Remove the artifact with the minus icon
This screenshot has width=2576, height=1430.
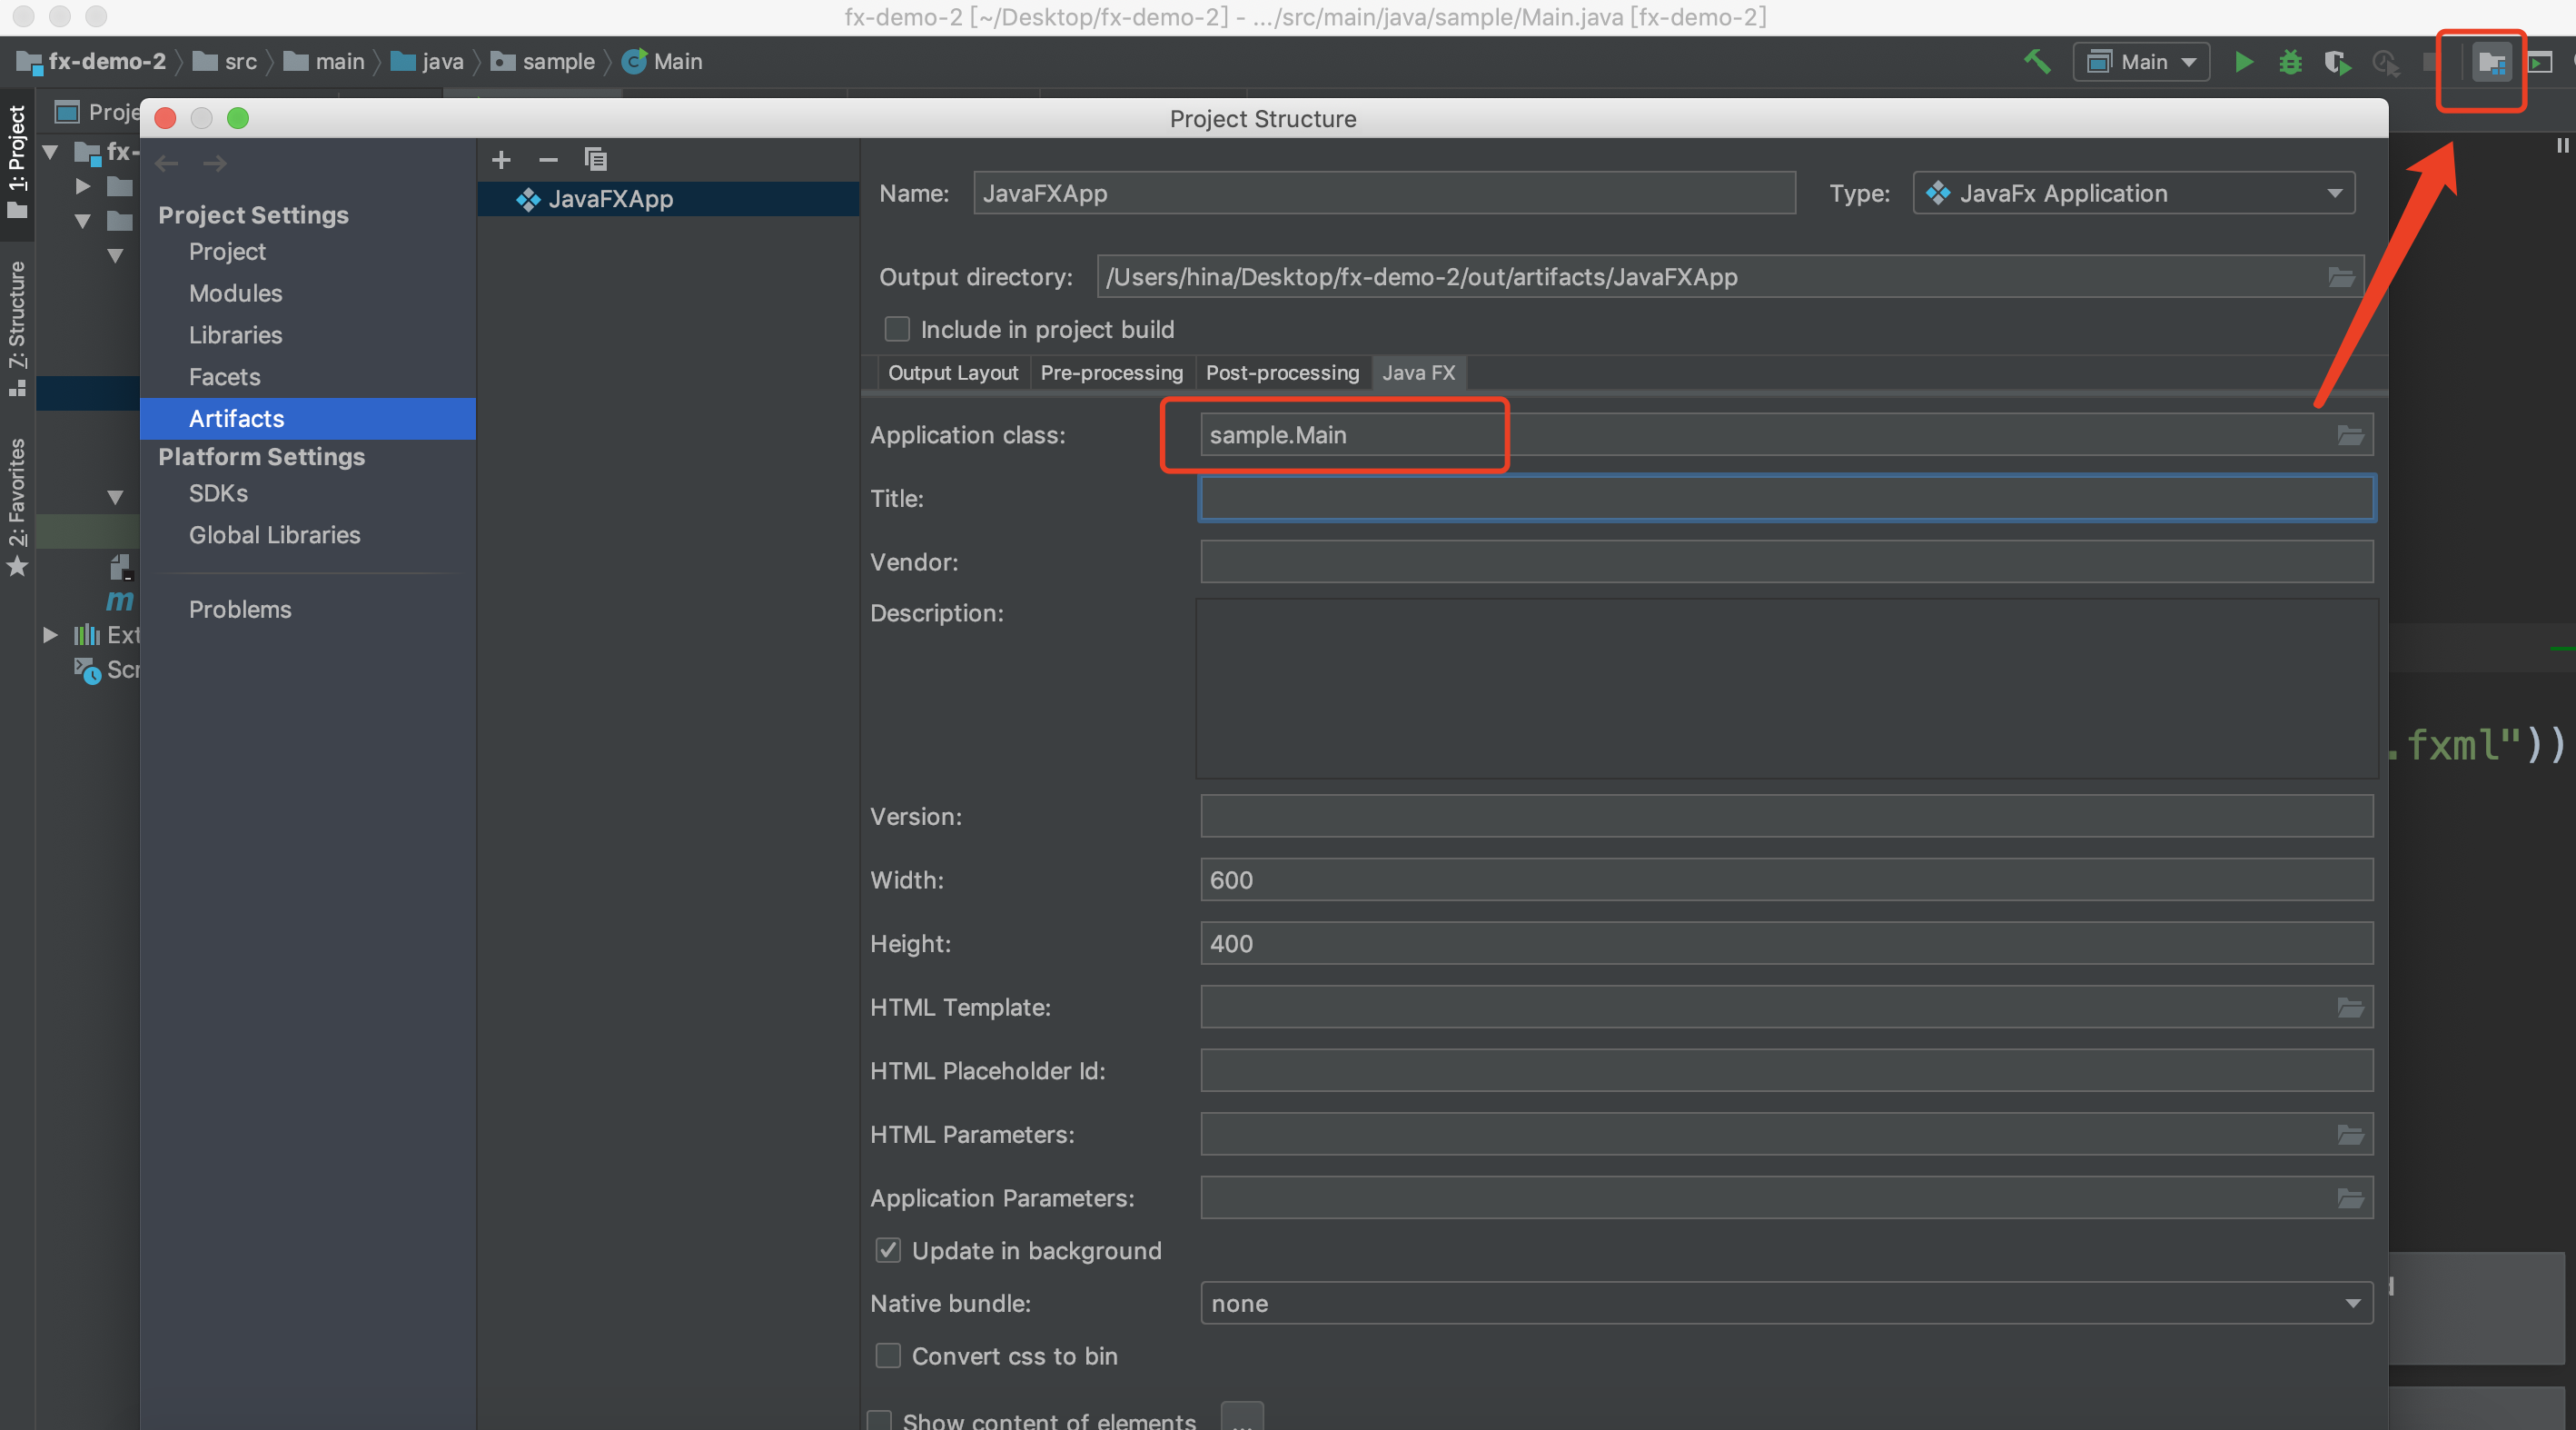pyautogui.click(x=548, y=159)
